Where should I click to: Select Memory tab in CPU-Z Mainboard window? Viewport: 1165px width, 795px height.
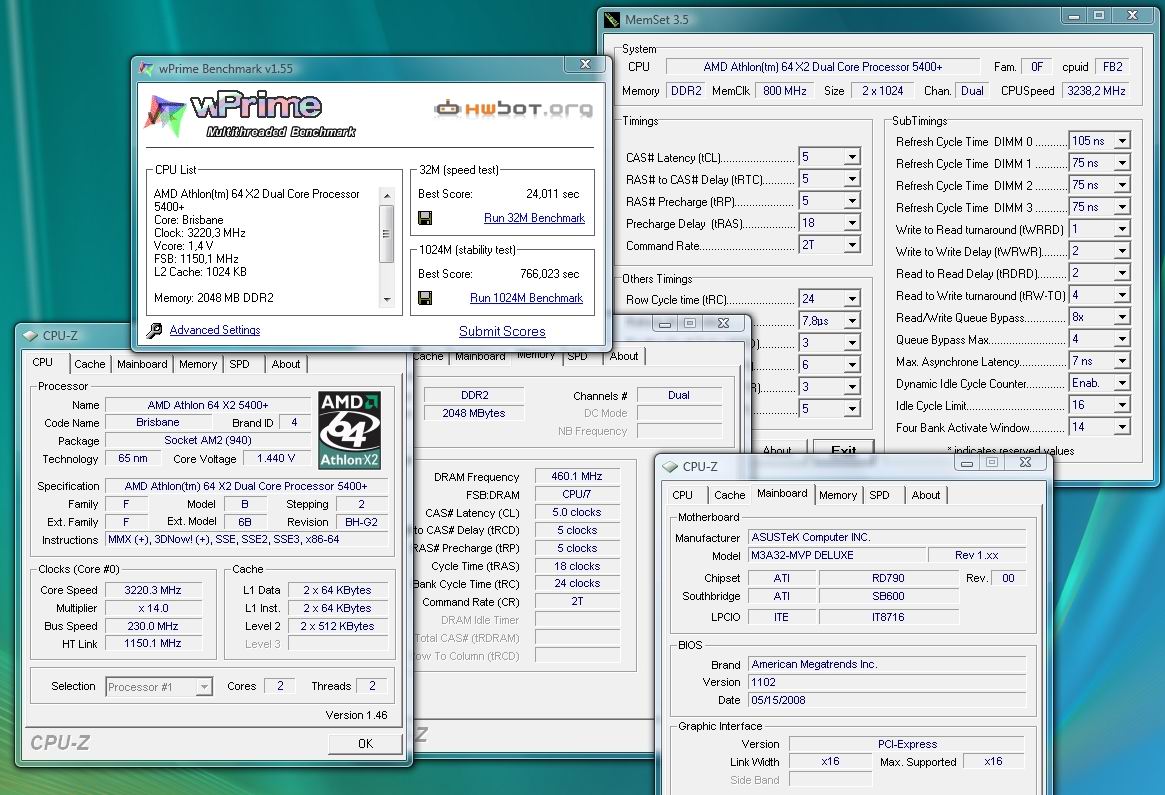coord(838,495)
